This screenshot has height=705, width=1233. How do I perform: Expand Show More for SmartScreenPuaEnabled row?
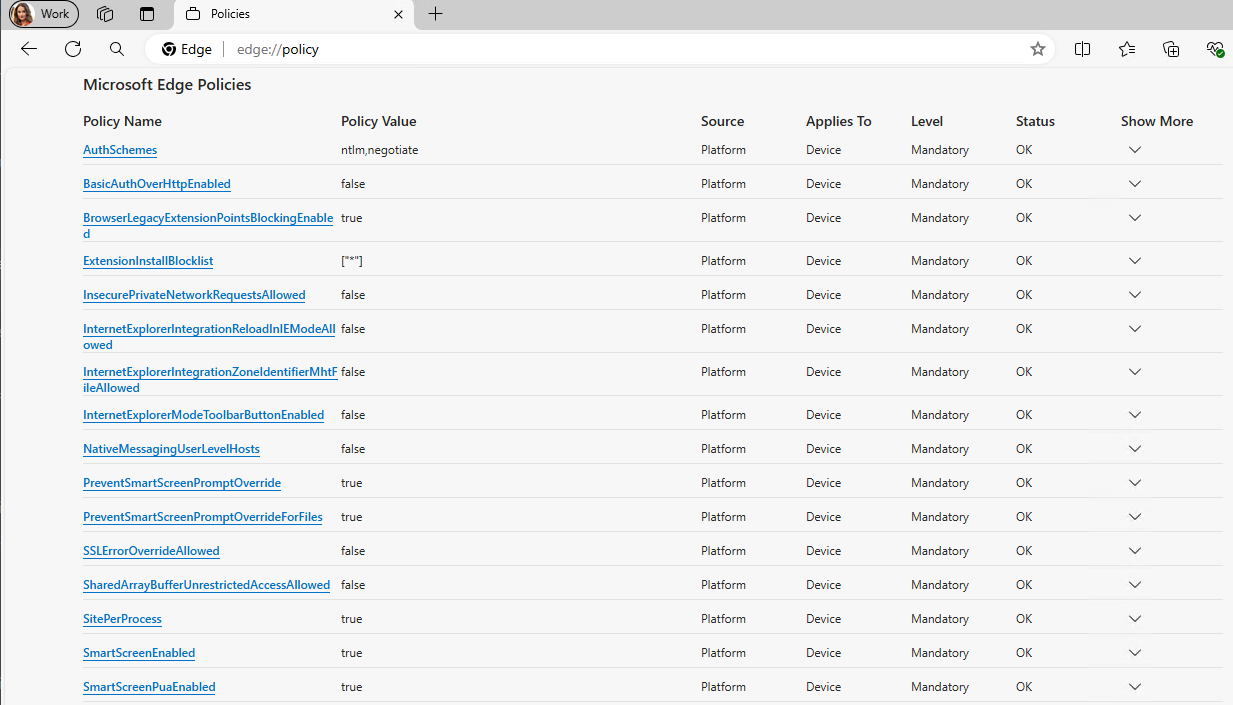point(1134,687)
